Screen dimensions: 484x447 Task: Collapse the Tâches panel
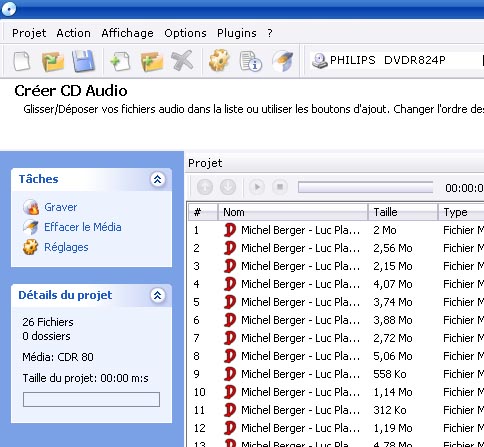click(157, 179)
